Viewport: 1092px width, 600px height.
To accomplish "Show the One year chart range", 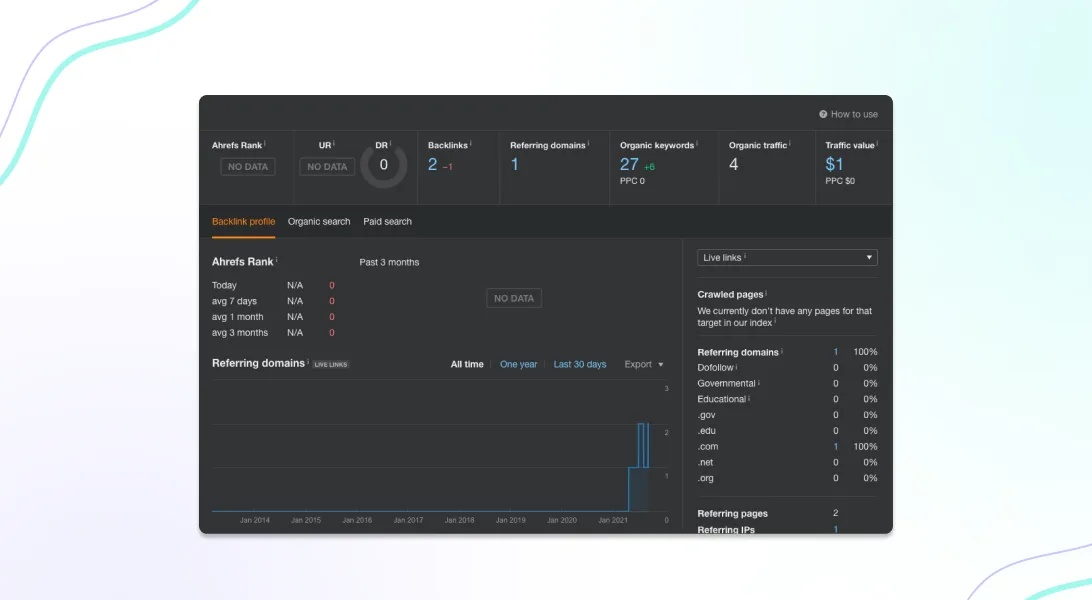I will point(518,364).
